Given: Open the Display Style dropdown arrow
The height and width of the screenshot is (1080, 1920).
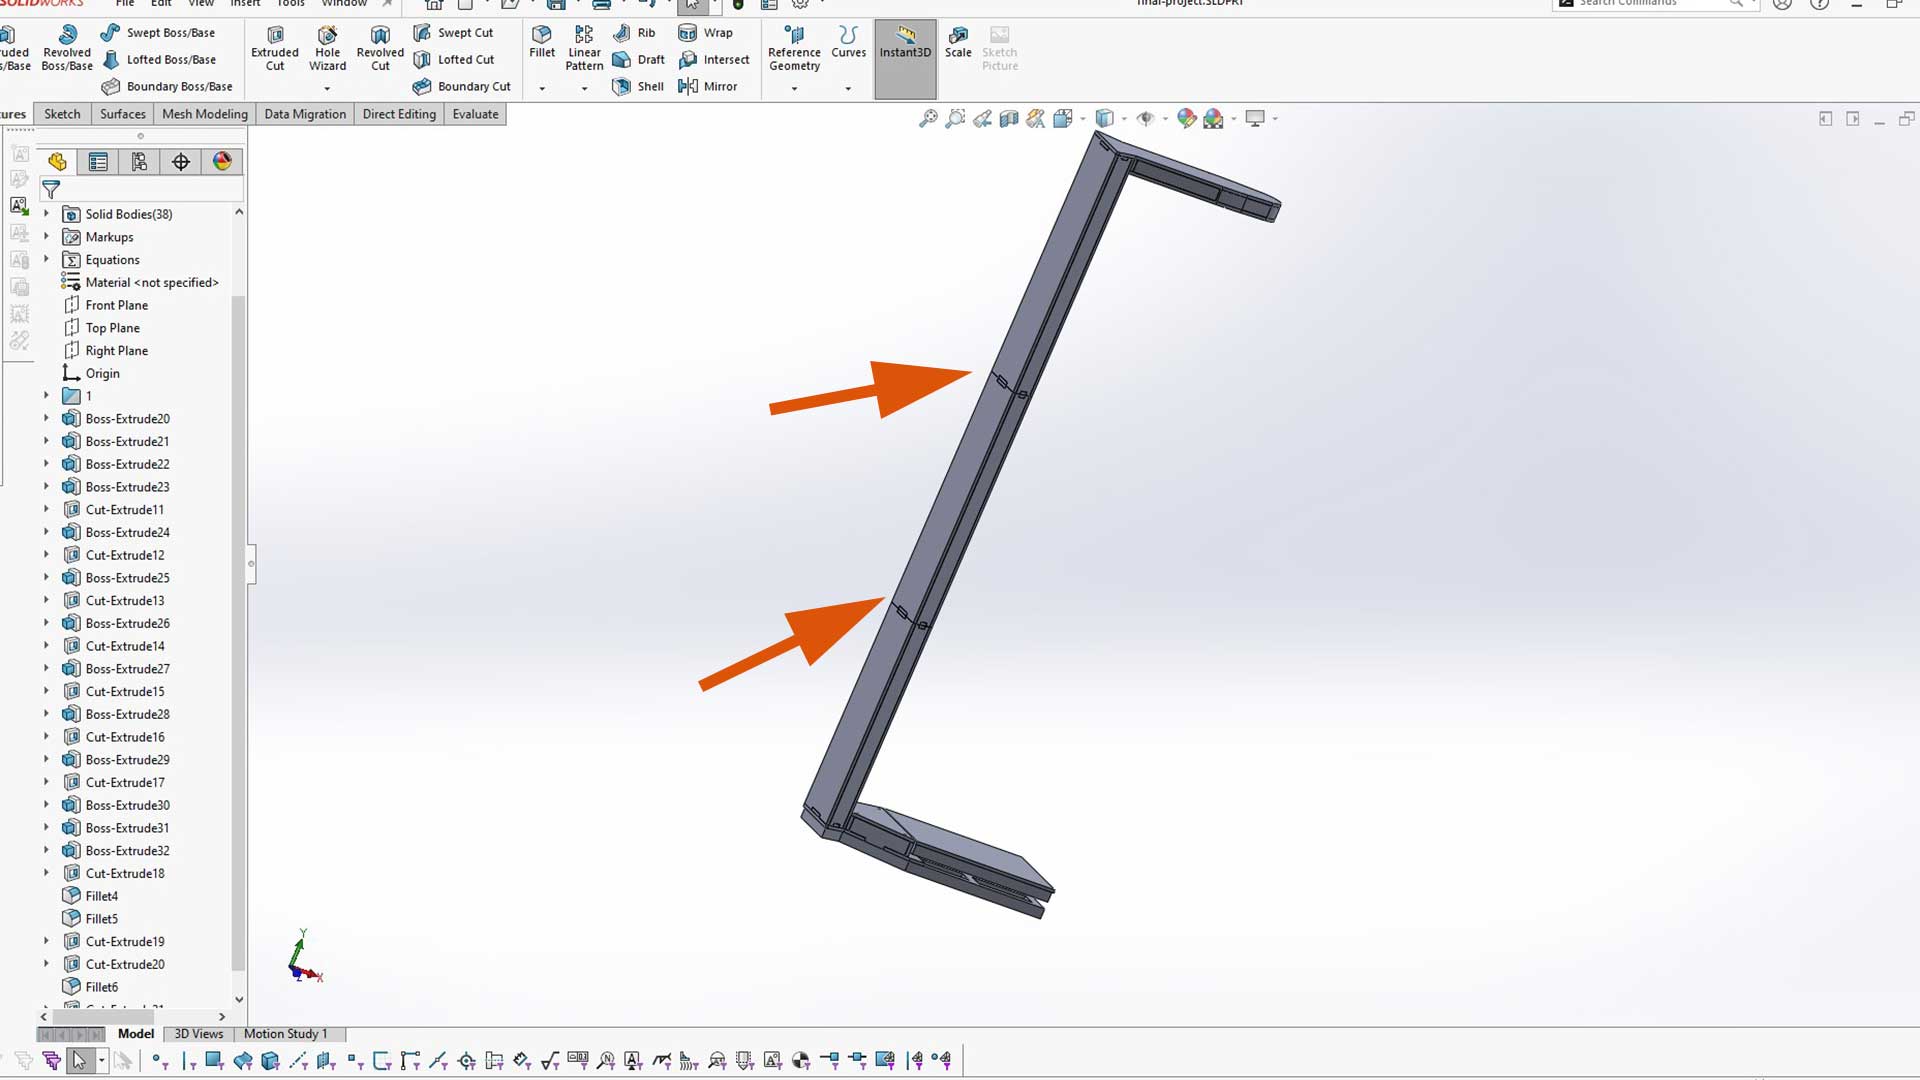Looking at the screenshot, I should tap(1124, 119).
